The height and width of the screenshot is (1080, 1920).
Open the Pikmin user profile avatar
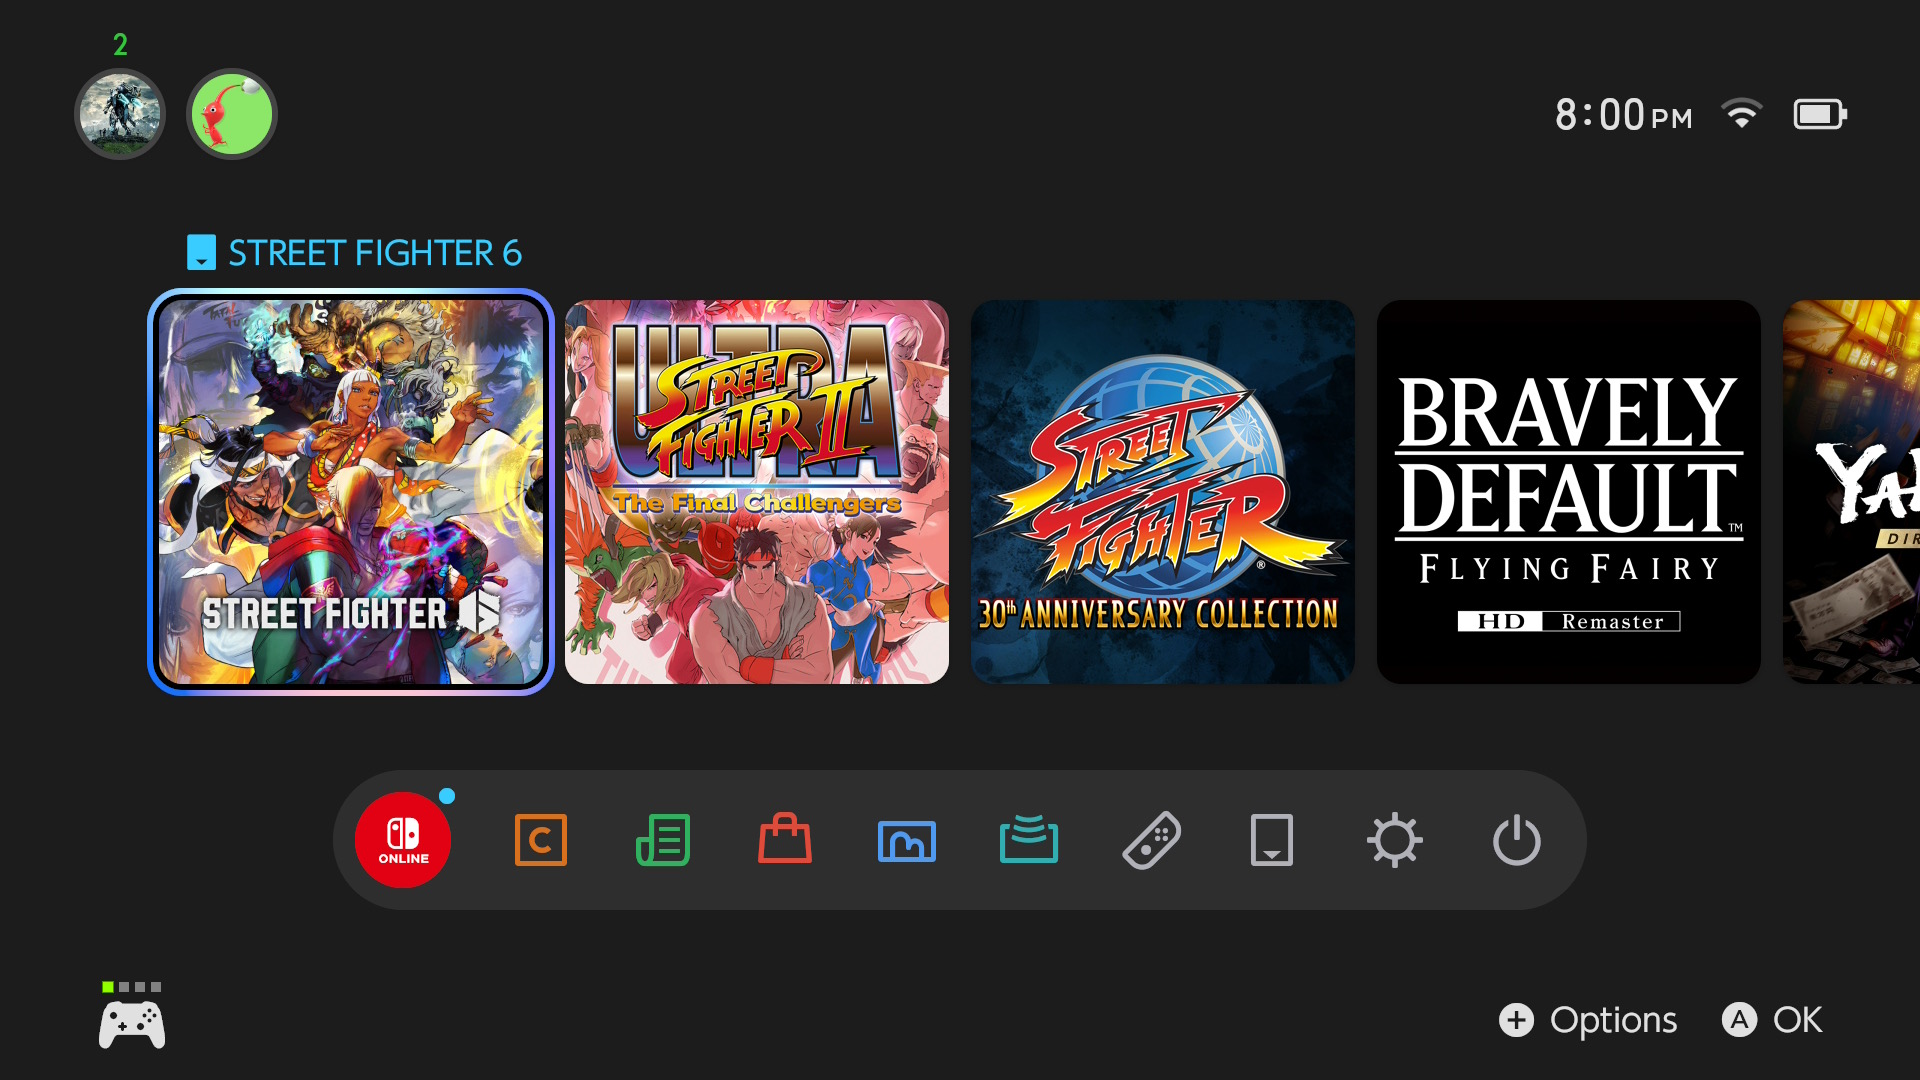point(232,114)
